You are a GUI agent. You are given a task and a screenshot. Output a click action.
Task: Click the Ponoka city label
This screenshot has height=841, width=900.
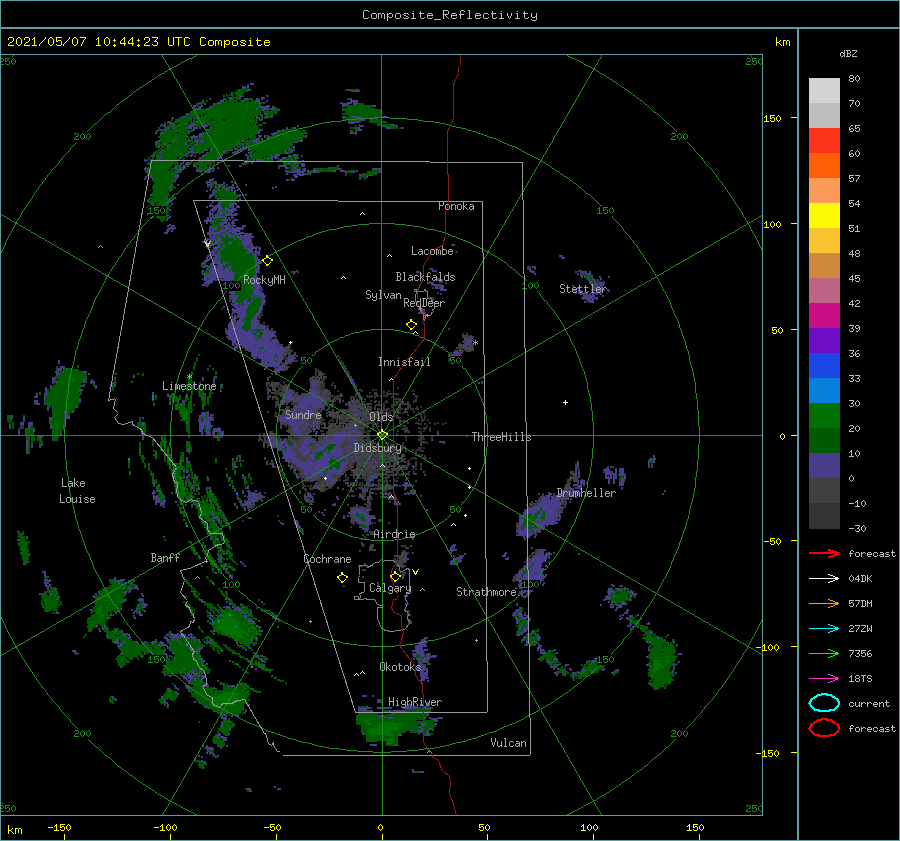[456, 206]
